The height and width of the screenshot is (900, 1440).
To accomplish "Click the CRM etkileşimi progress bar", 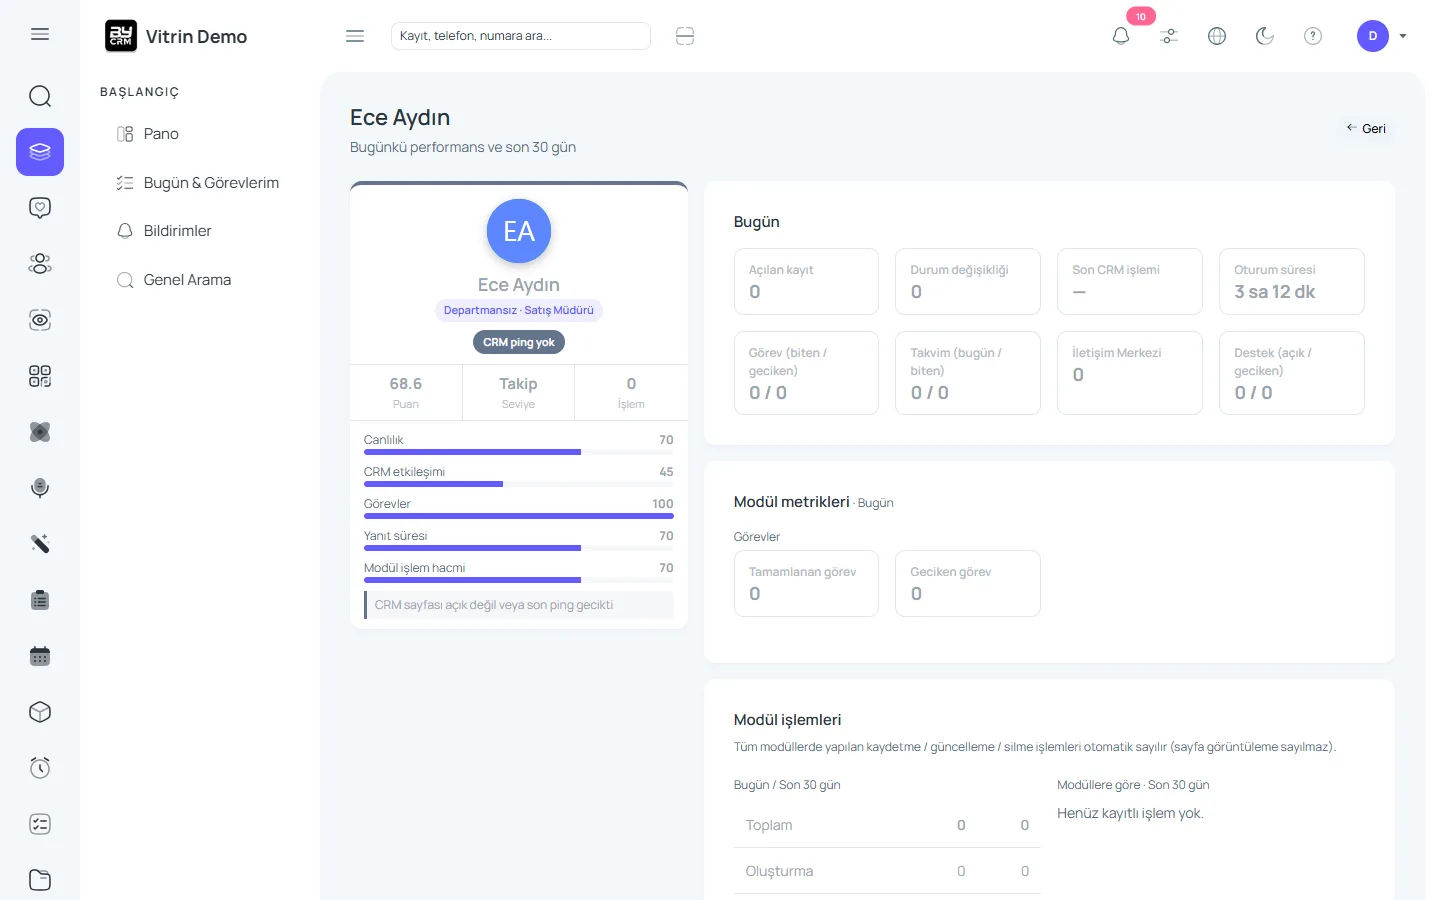I will click(519, 484).
